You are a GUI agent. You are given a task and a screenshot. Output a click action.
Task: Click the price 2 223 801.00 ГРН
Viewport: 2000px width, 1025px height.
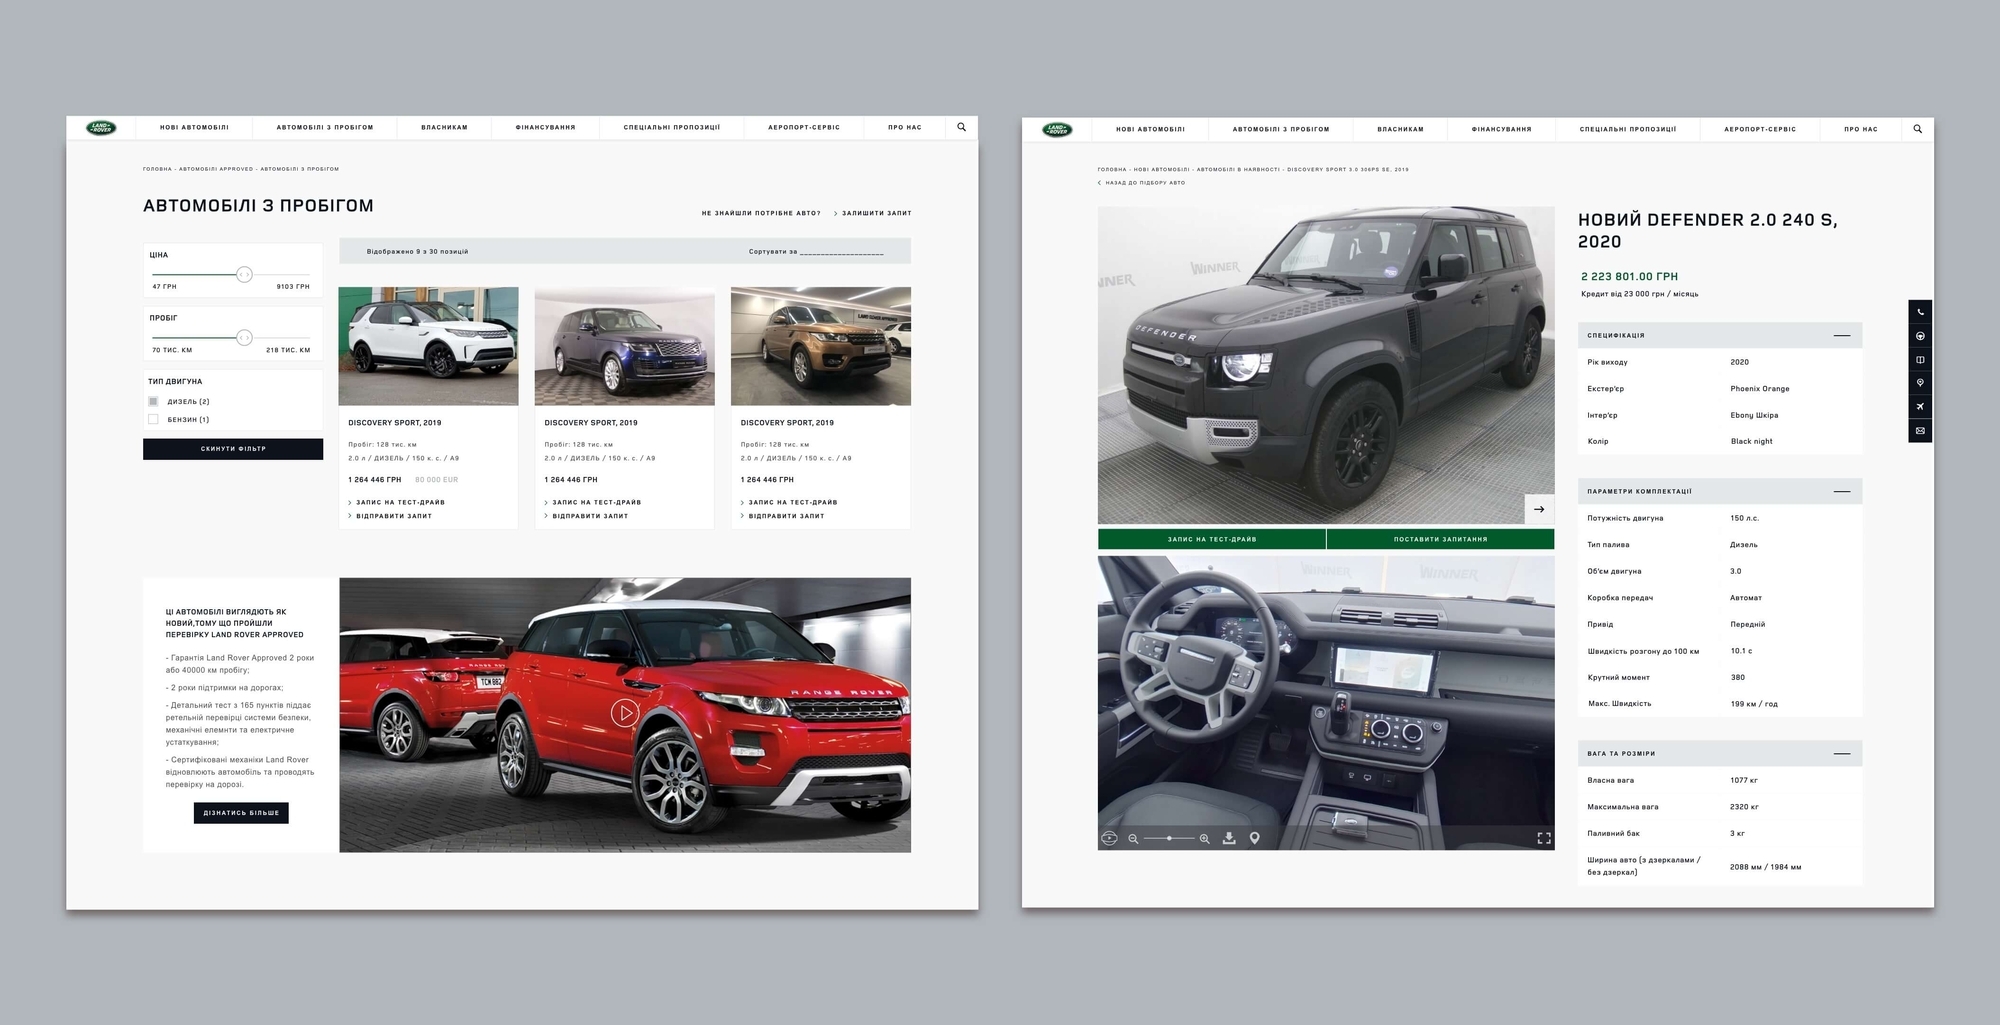click(x=1629, y=276)
